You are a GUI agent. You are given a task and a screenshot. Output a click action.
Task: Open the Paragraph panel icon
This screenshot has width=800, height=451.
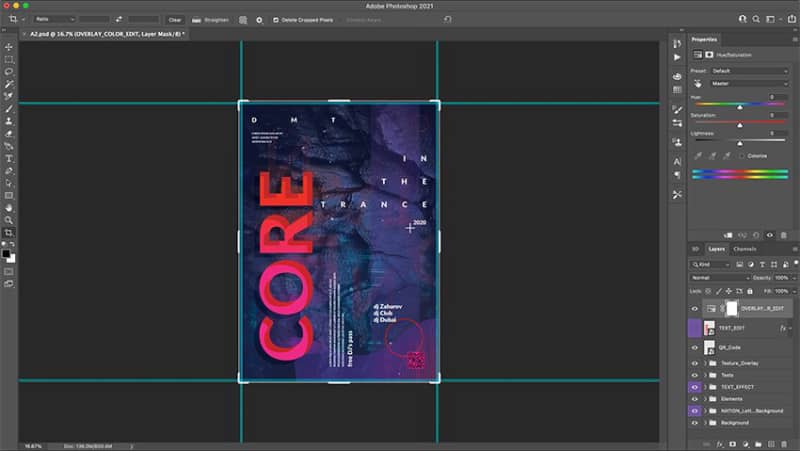677,175
